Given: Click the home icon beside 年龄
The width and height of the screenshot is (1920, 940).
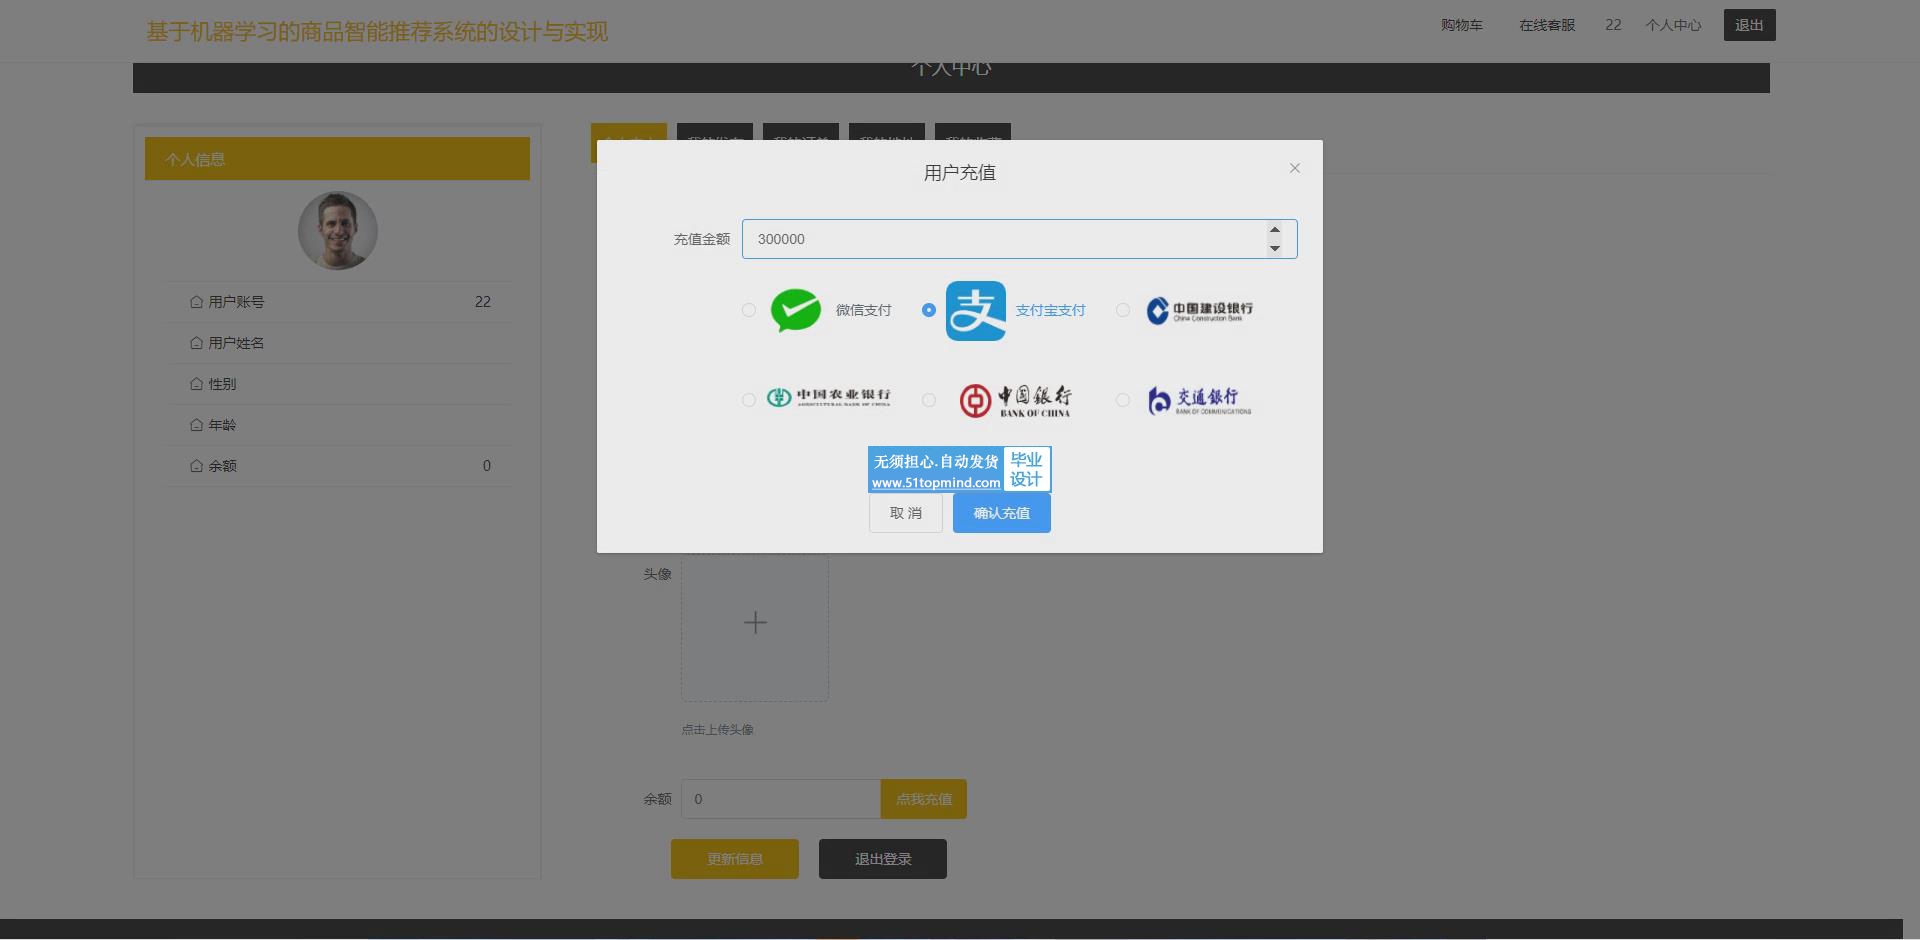Looking at the screenshot, I should pos(196,425).
